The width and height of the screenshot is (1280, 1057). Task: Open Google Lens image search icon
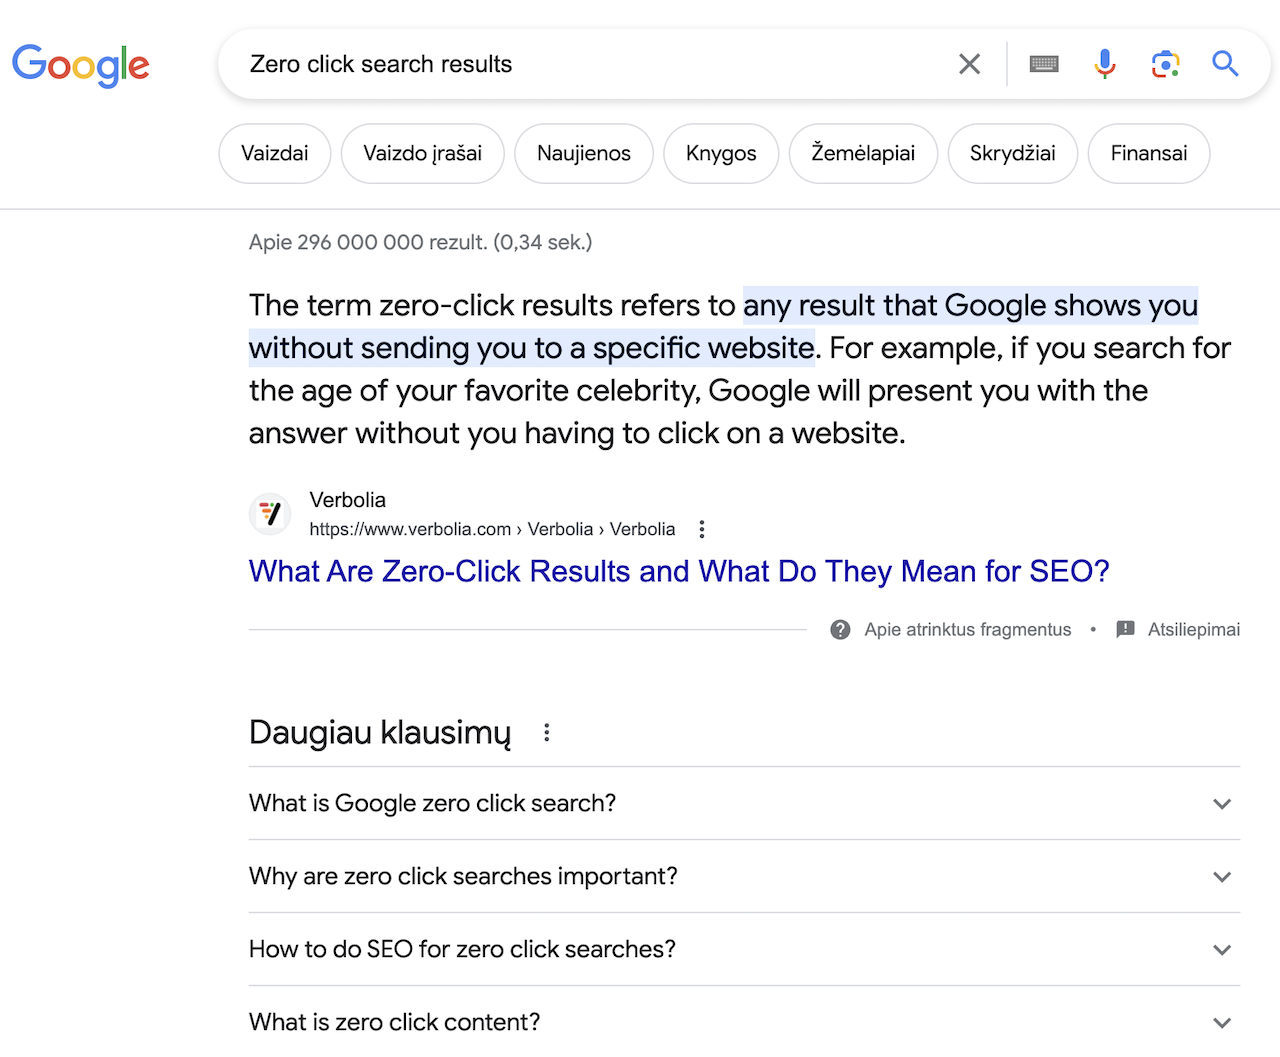(1165, 64)
